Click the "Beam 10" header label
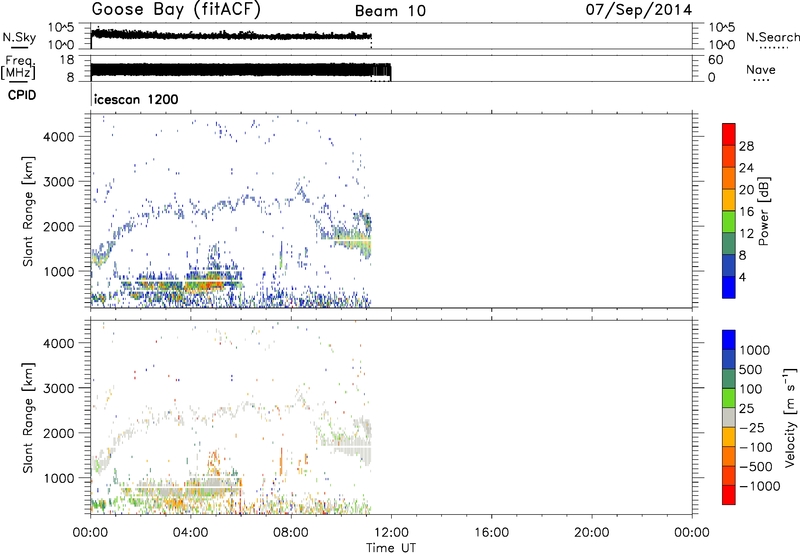The height and width of the screenshot is (554, 800). (390, 11)
